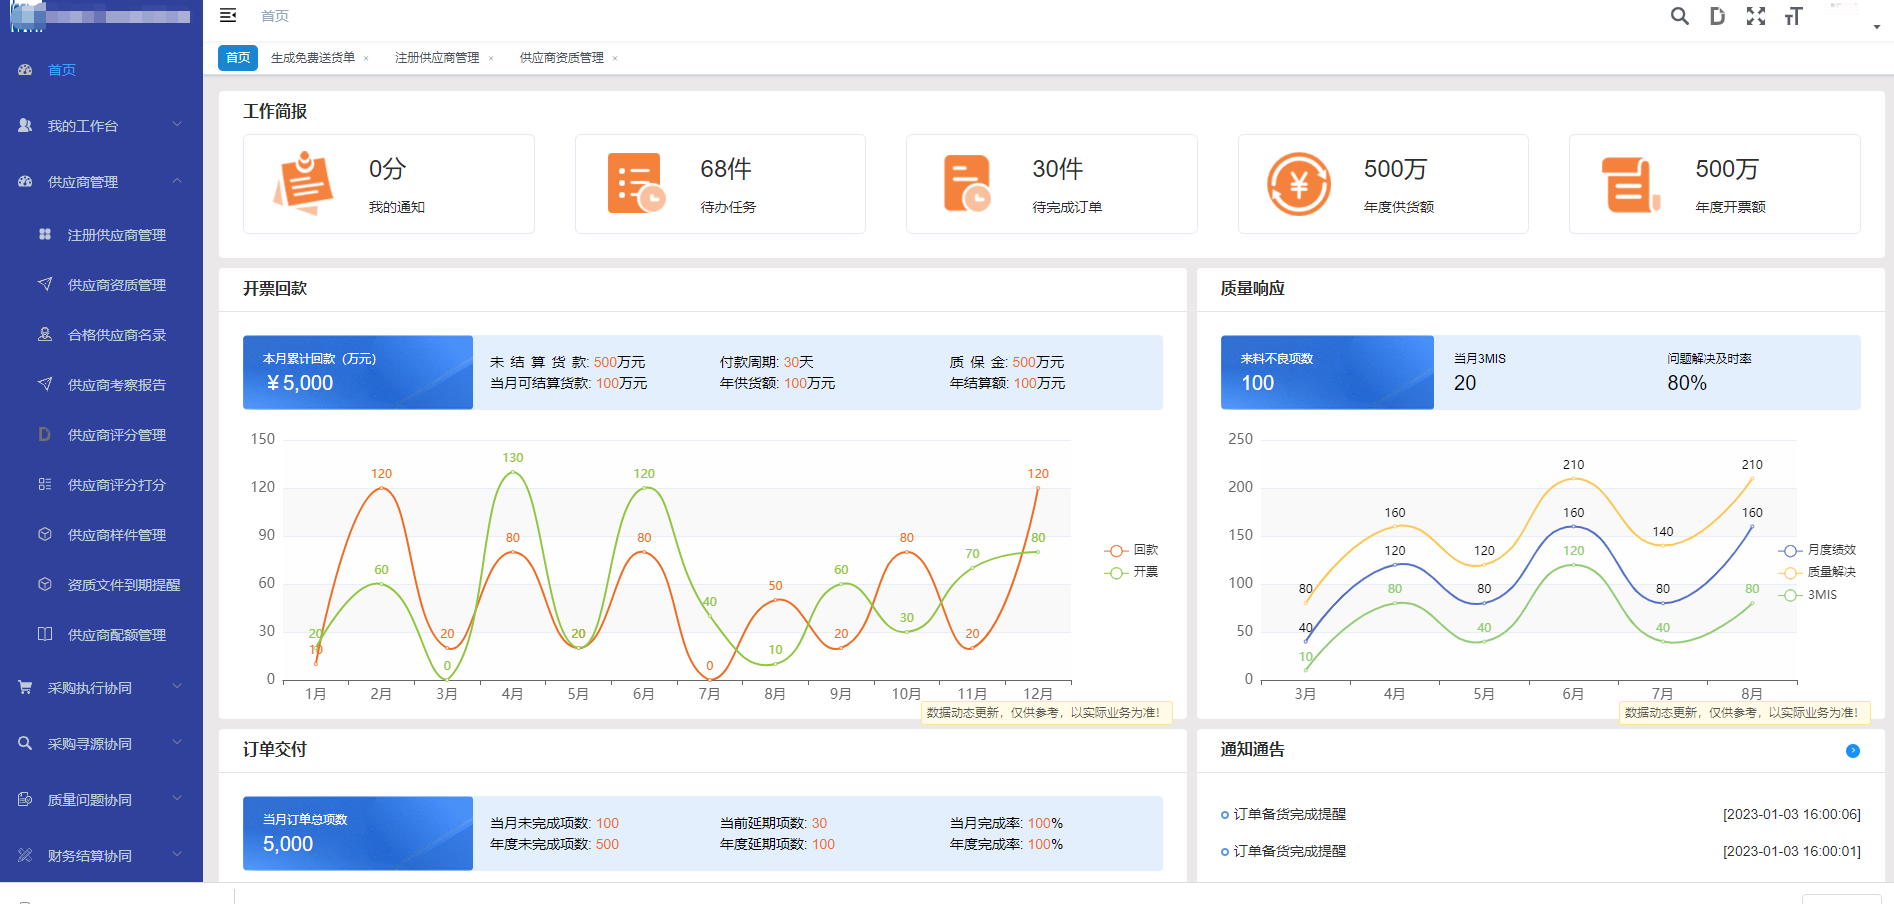Click the 年度开票额 invoice scroll icon

click(x=1630, y=184)
